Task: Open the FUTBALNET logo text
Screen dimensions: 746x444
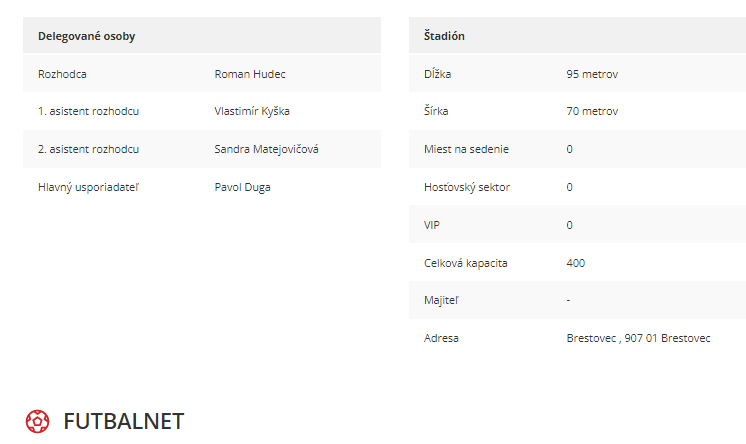Action: click(124, 422)
